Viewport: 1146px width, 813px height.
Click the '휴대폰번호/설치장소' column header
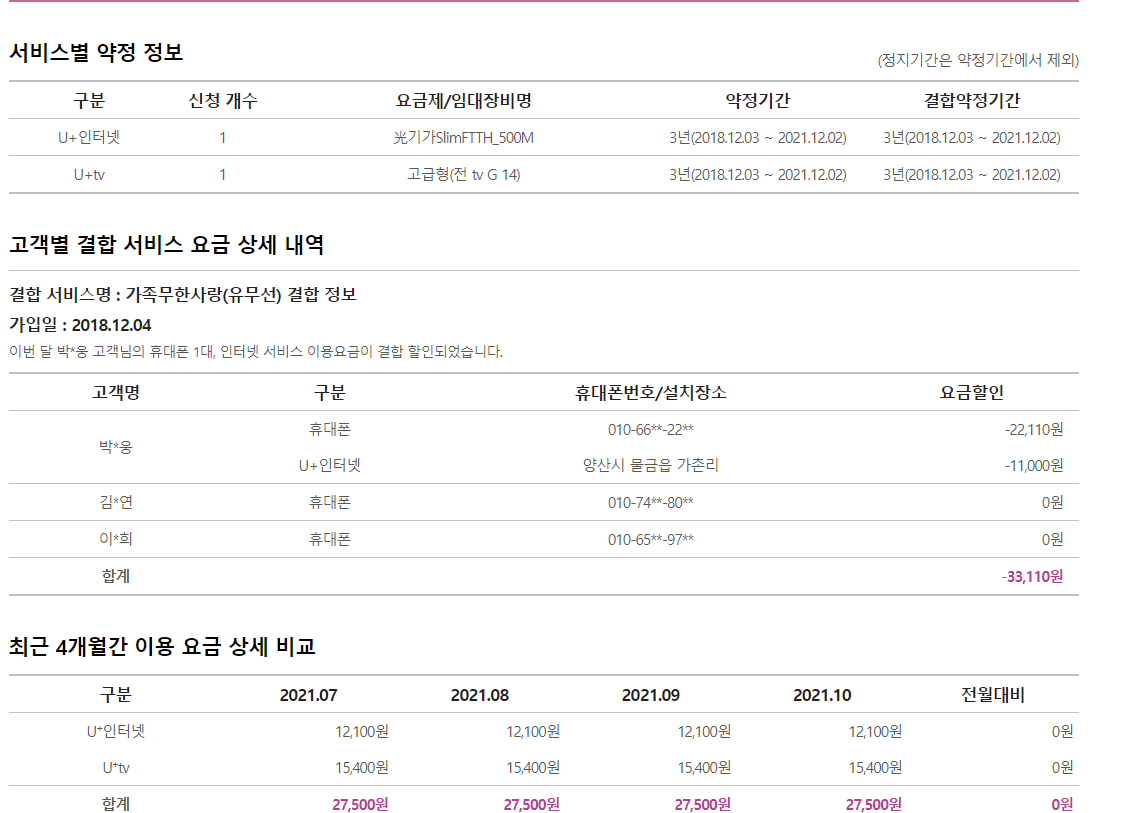click(x=650, y=393)
